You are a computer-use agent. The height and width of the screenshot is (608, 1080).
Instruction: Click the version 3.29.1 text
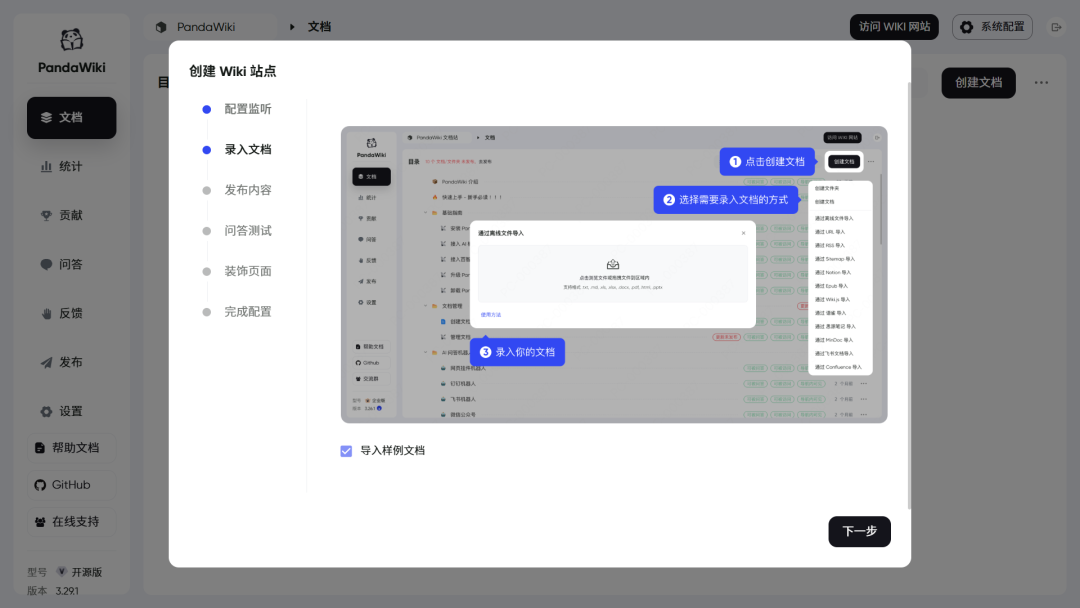tap(67, 591)
